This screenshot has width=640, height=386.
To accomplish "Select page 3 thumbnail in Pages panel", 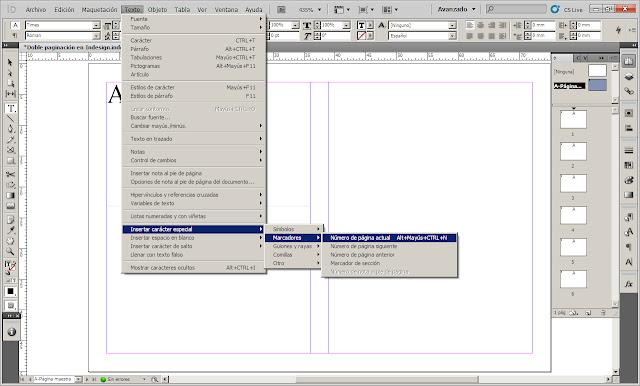I will pyautogui.click(x=573, y=184).
